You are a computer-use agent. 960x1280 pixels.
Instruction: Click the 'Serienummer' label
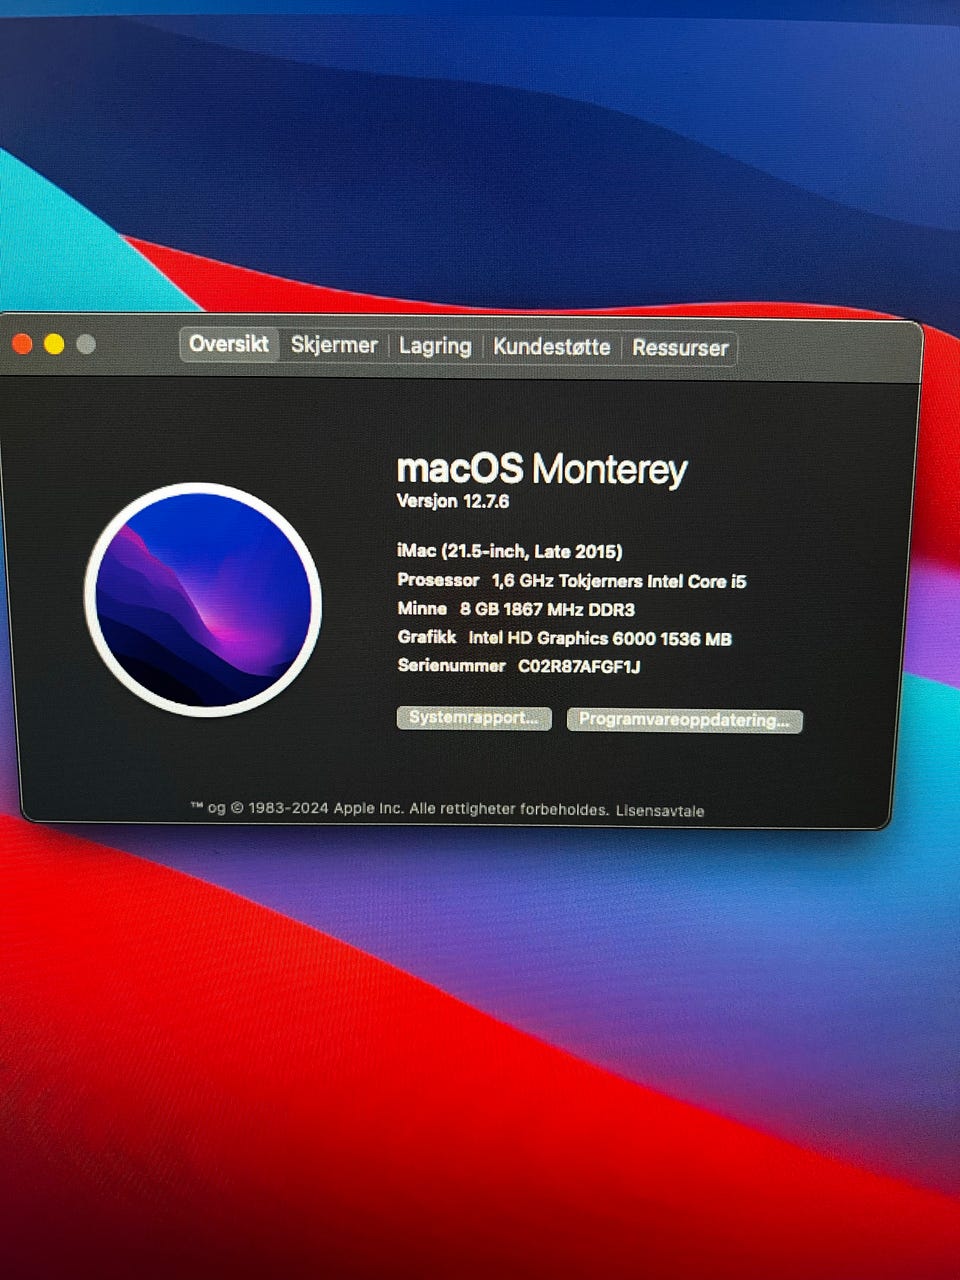click(x=451, y=666)
